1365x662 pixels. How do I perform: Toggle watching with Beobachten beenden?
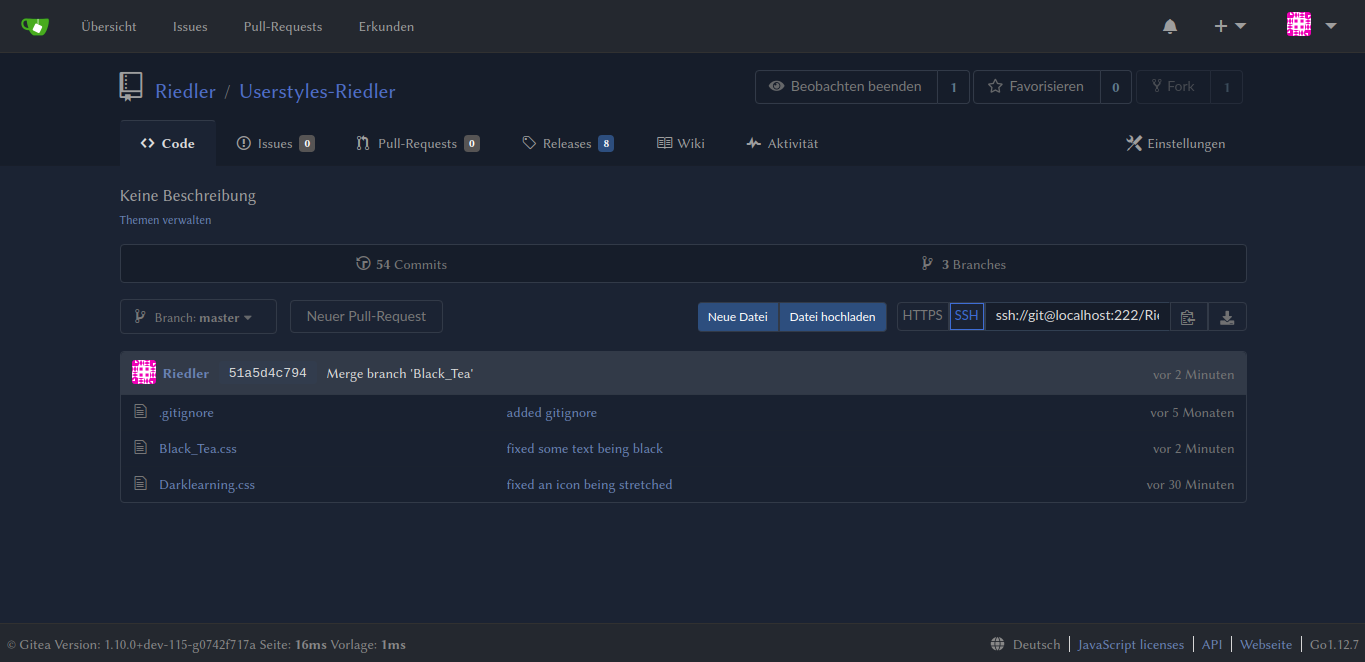tap(846, 87)
